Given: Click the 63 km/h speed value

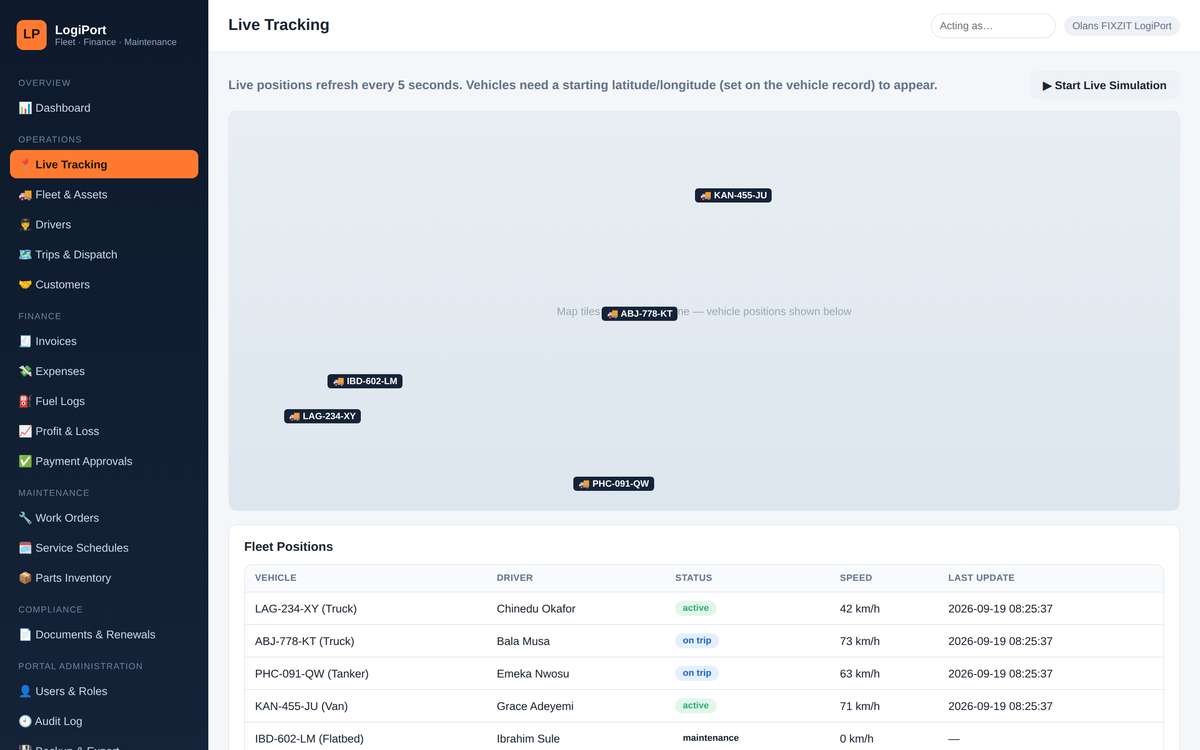Looking at the screenshot, I should pyautogui.click(x=860, y=674).
